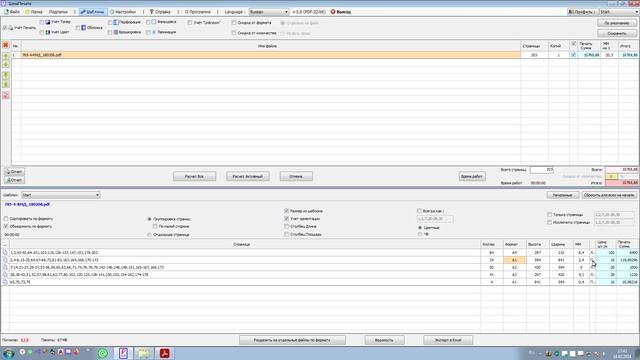Click the third green arrow icon in sidebar
Screen dimensions: 640x360
[6, 76]
